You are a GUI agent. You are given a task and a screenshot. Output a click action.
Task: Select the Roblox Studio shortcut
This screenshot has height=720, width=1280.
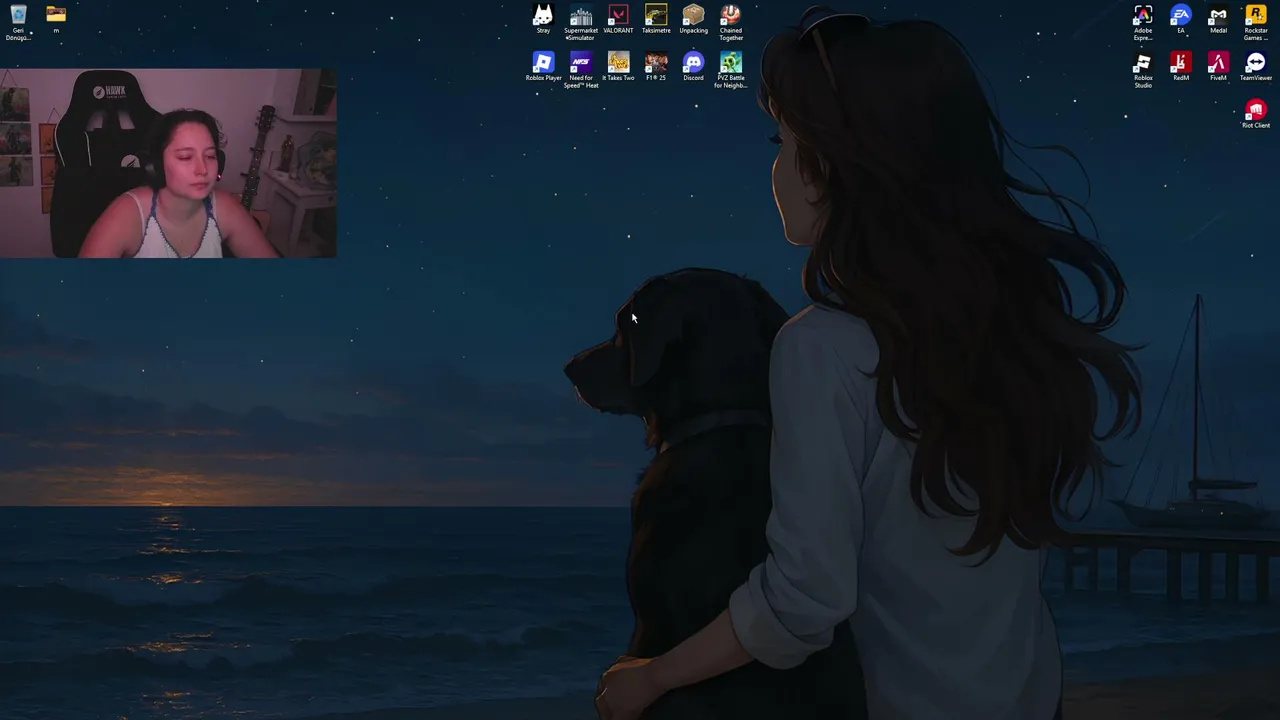tap(1143, 70)
